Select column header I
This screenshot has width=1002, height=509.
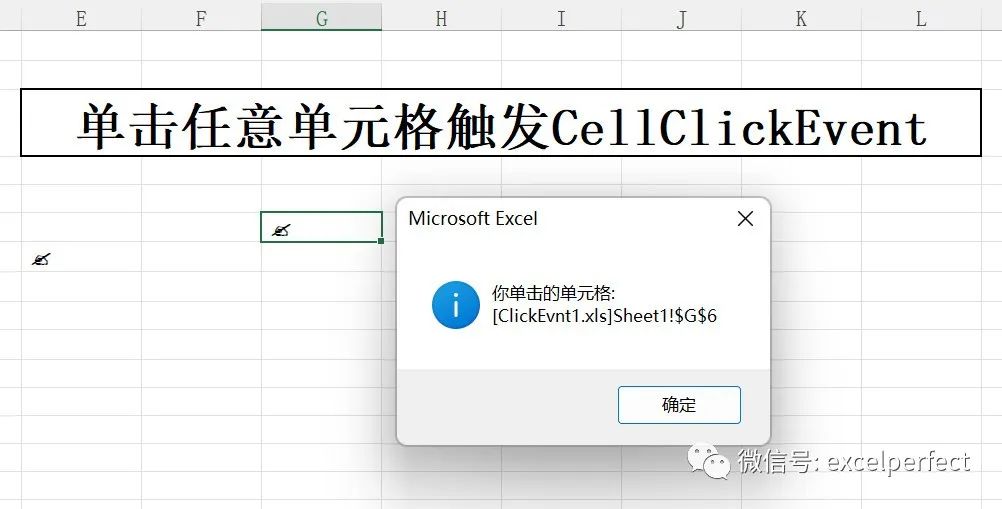click(561, 19)
